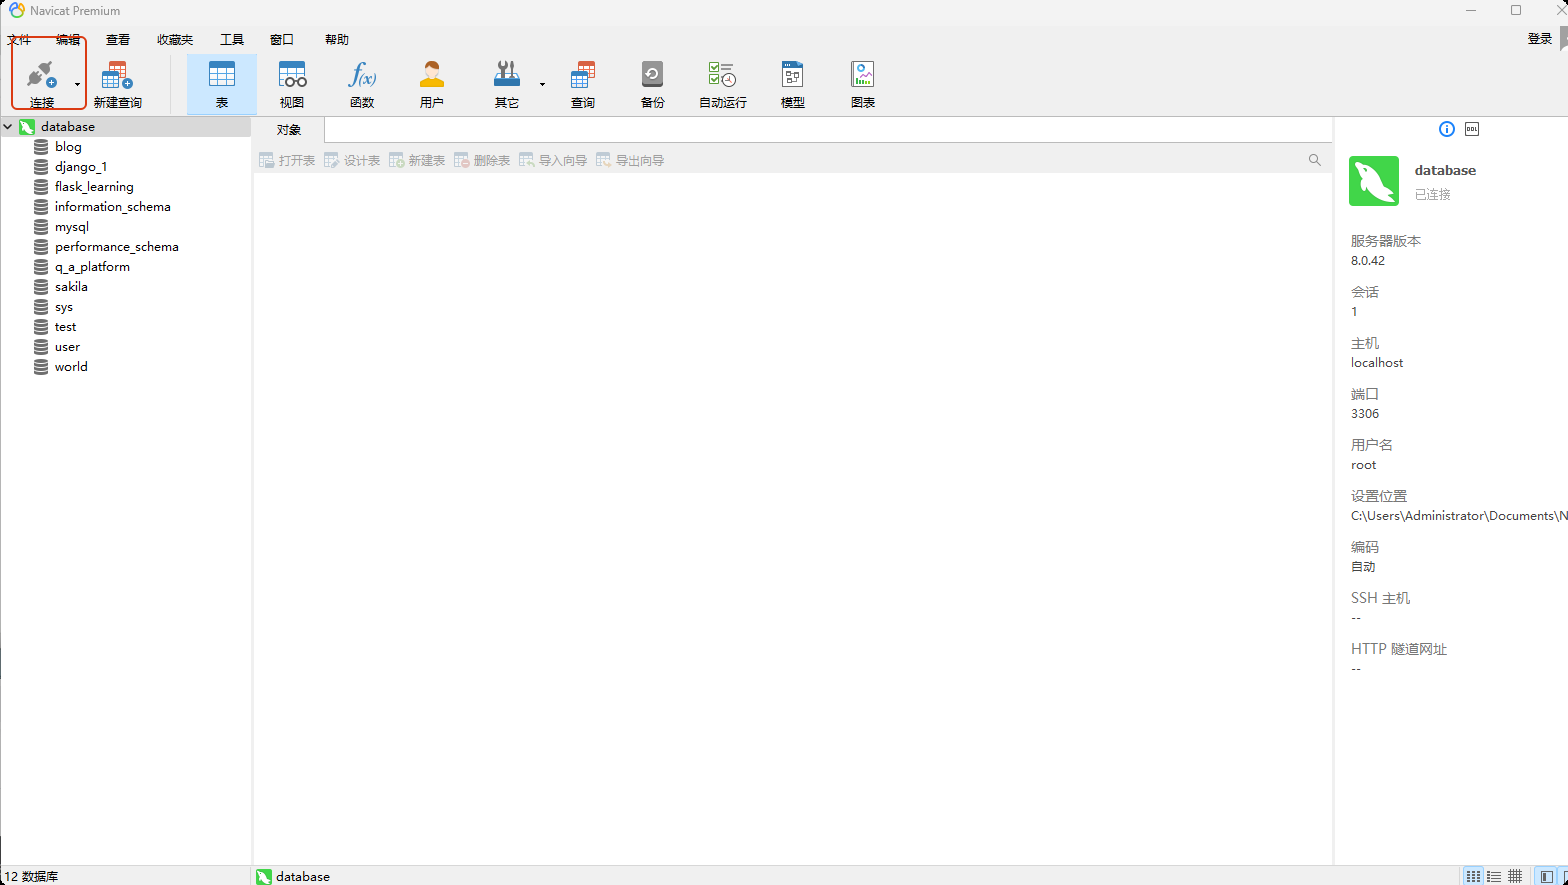Click the 设计表 (Design Table) button
Viewport: 1568px width, 885px height.
[352, 160]
